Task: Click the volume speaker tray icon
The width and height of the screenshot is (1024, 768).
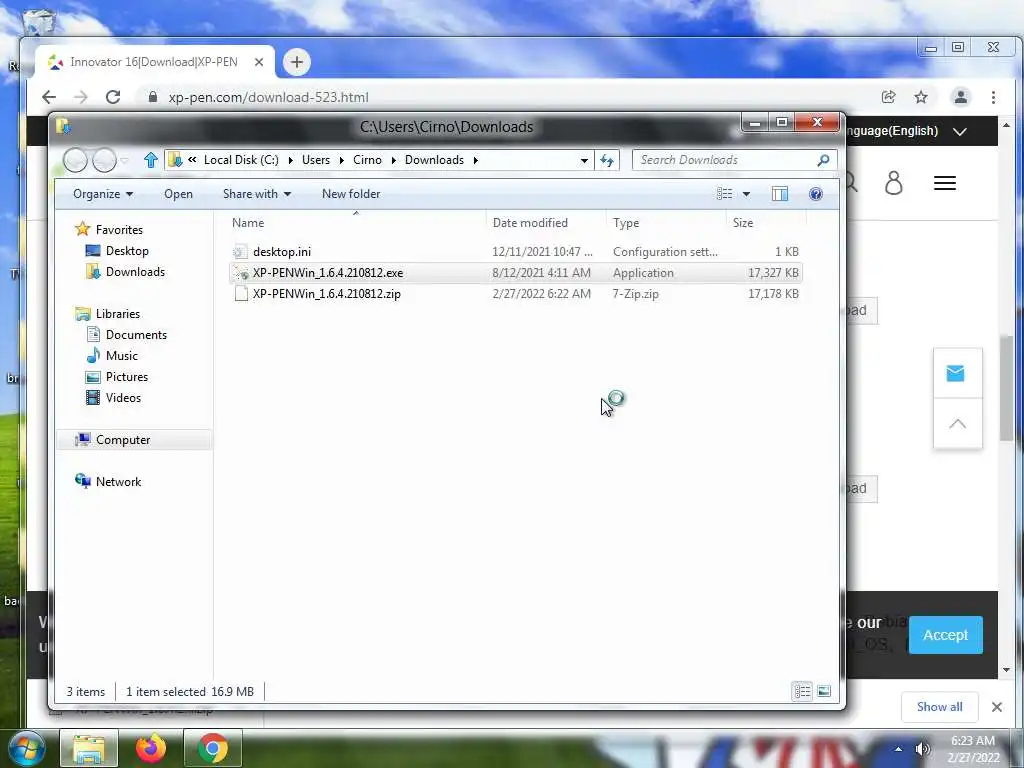Action: pyautogui.click(x=922, y=749)
